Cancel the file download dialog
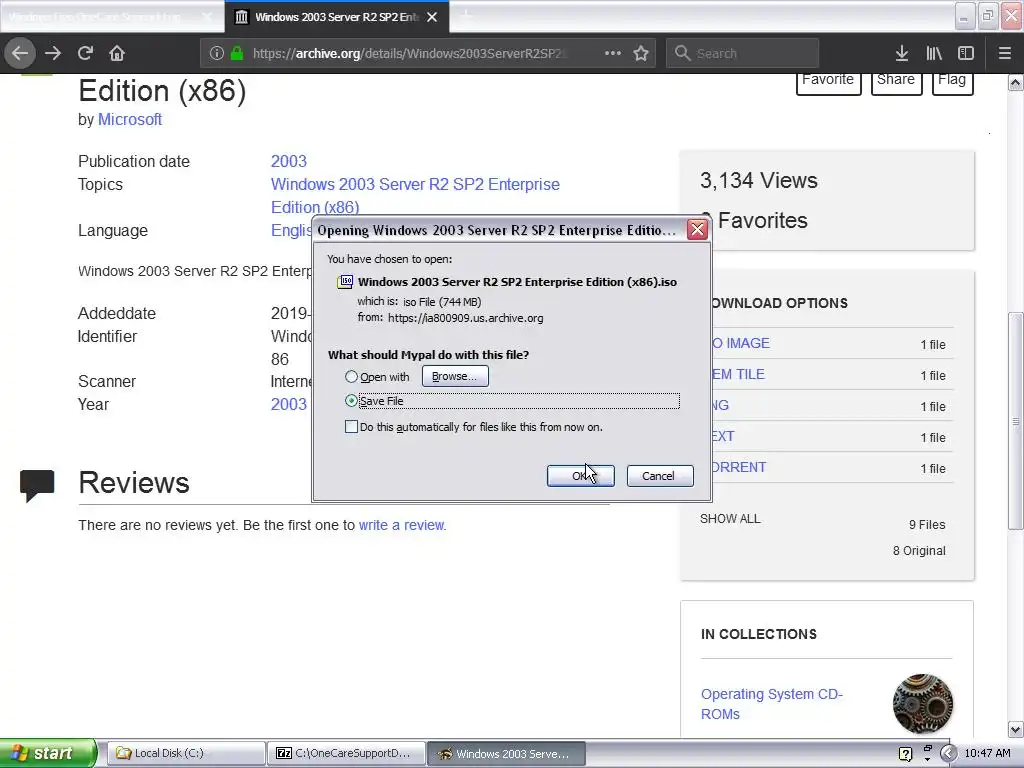The image size is (1024, 768). (x=660, y=476)
